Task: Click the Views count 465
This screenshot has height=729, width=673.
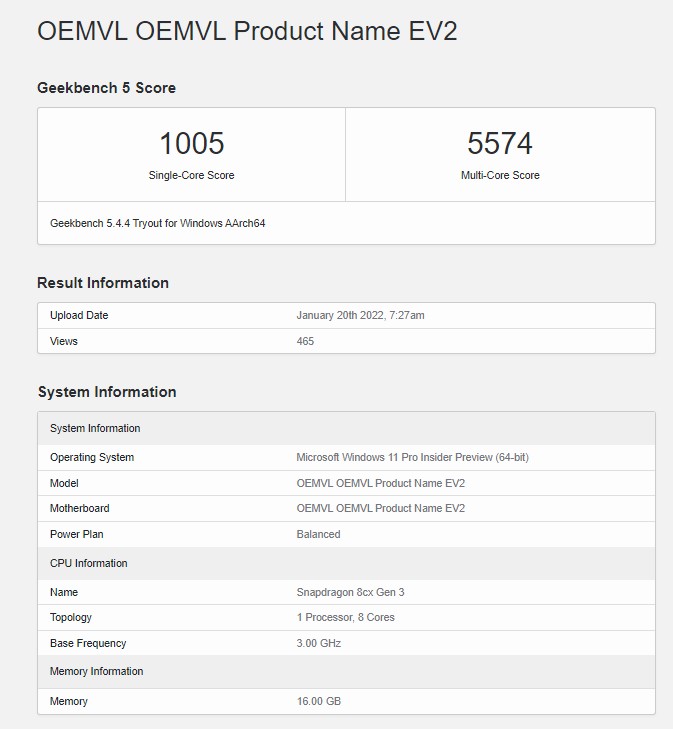Action: pyautogui.click(x=305, y=341)
